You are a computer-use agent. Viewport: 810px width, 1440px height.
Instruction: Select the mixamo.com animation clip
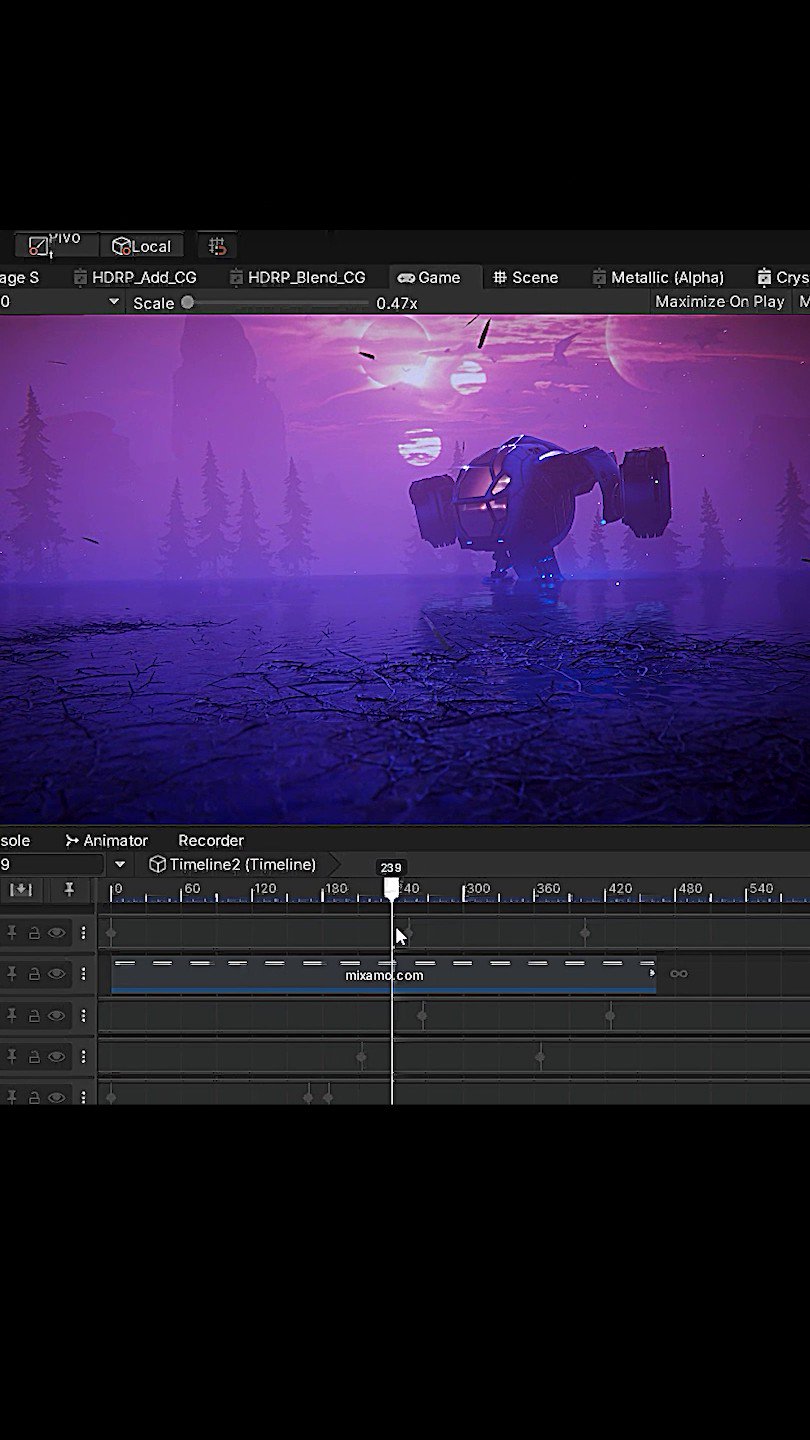pos(385,974)
